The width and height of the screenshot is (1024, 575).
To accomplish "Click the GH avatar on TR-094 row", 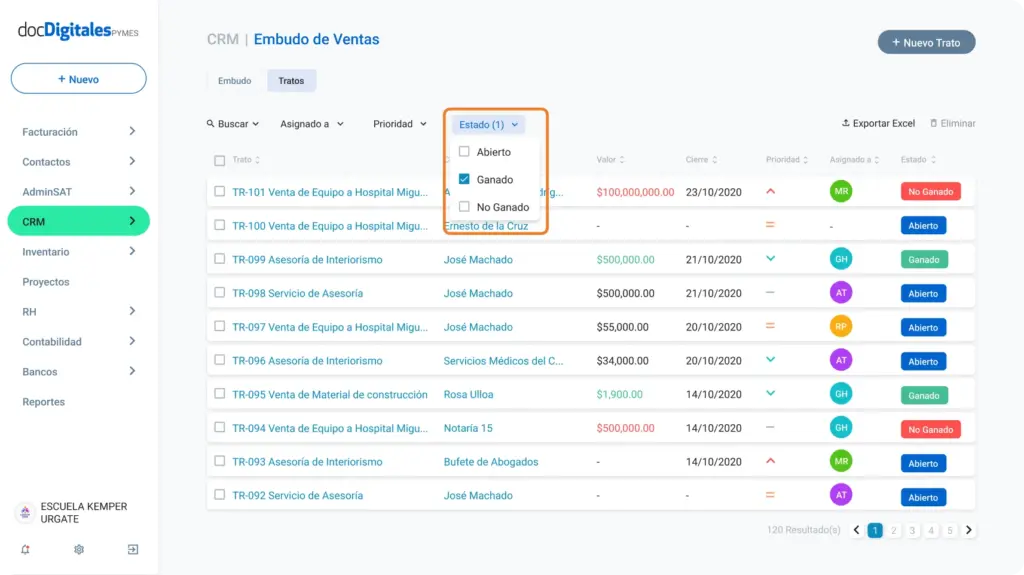I will coord(840,427).
